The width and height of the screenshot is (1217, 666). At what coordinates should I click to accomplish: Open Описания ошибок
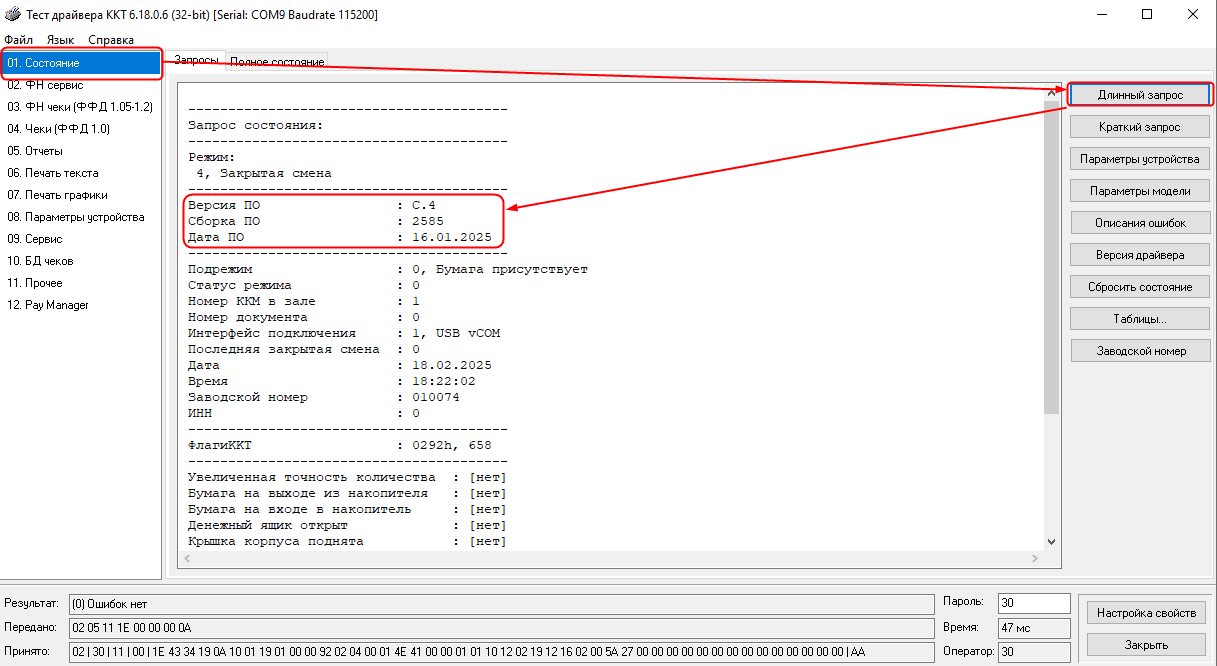tap(1139, 223)
